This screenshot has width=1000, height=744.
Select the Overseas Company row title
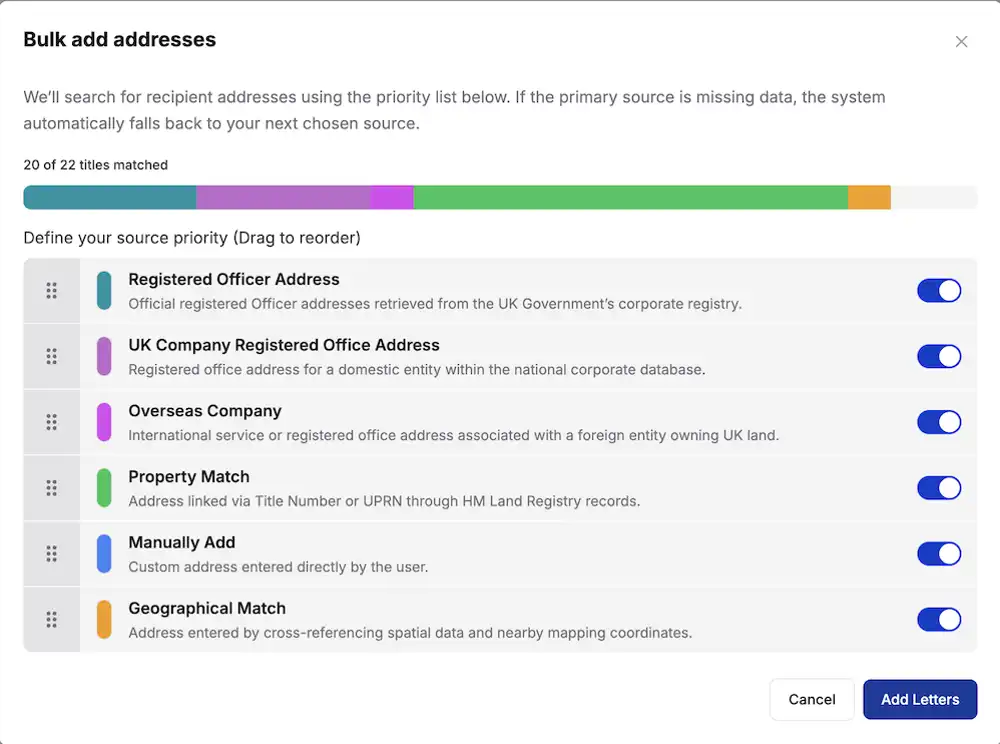205,411
